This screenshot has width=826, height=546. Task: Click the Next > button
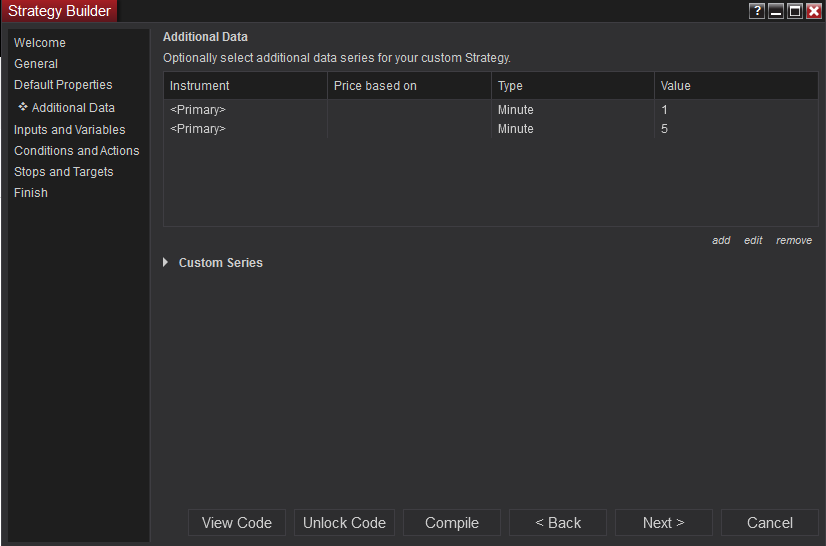pyautogui.click(x=664, y=523)
